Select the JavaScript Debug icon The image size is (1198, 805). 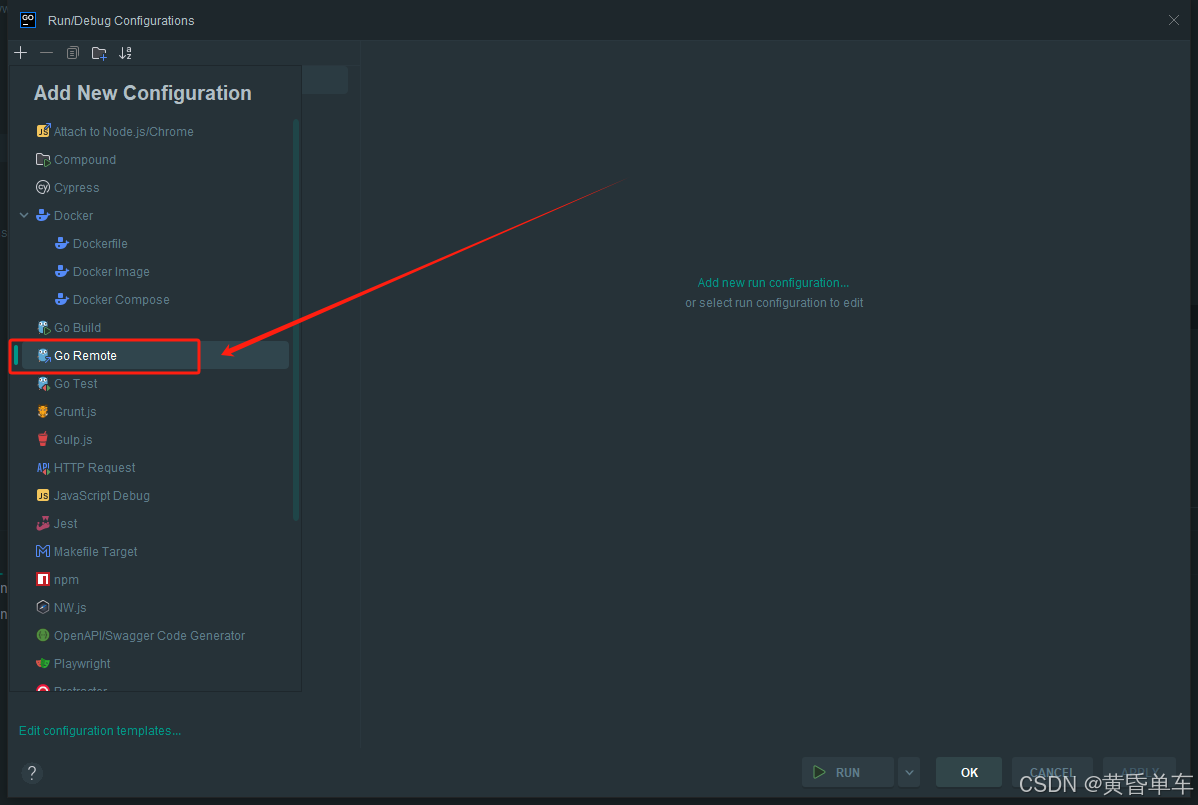coord(43,496)
